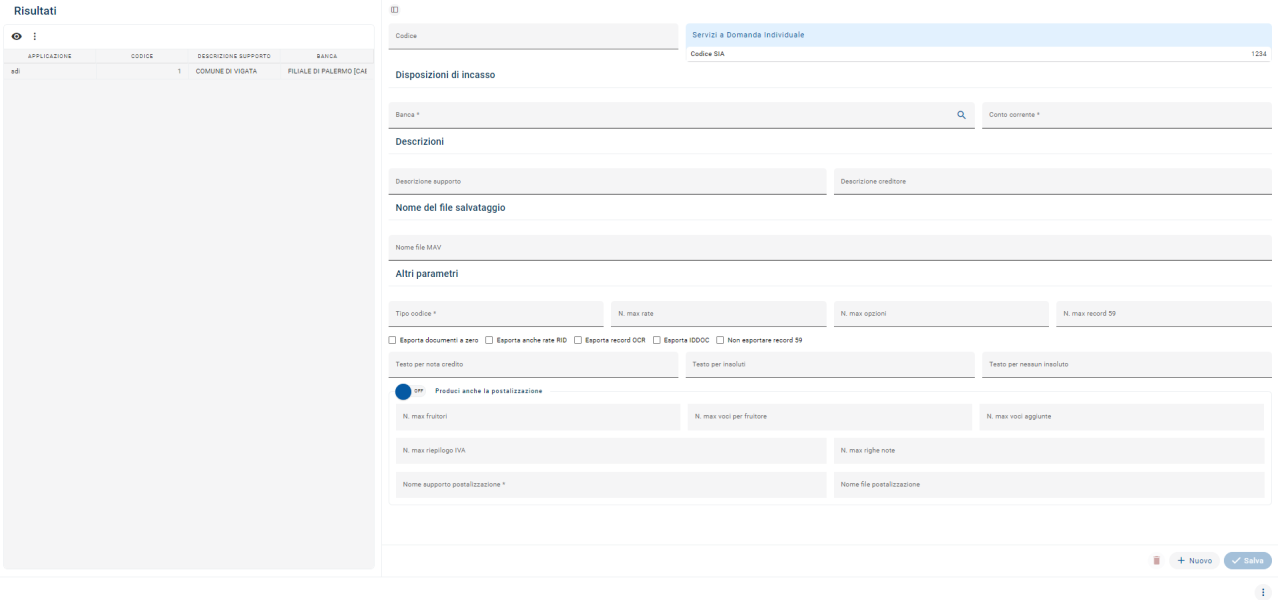Click the Nuovo button
This screenshot has height=600, width=1278.
(x=1194, y=561)
